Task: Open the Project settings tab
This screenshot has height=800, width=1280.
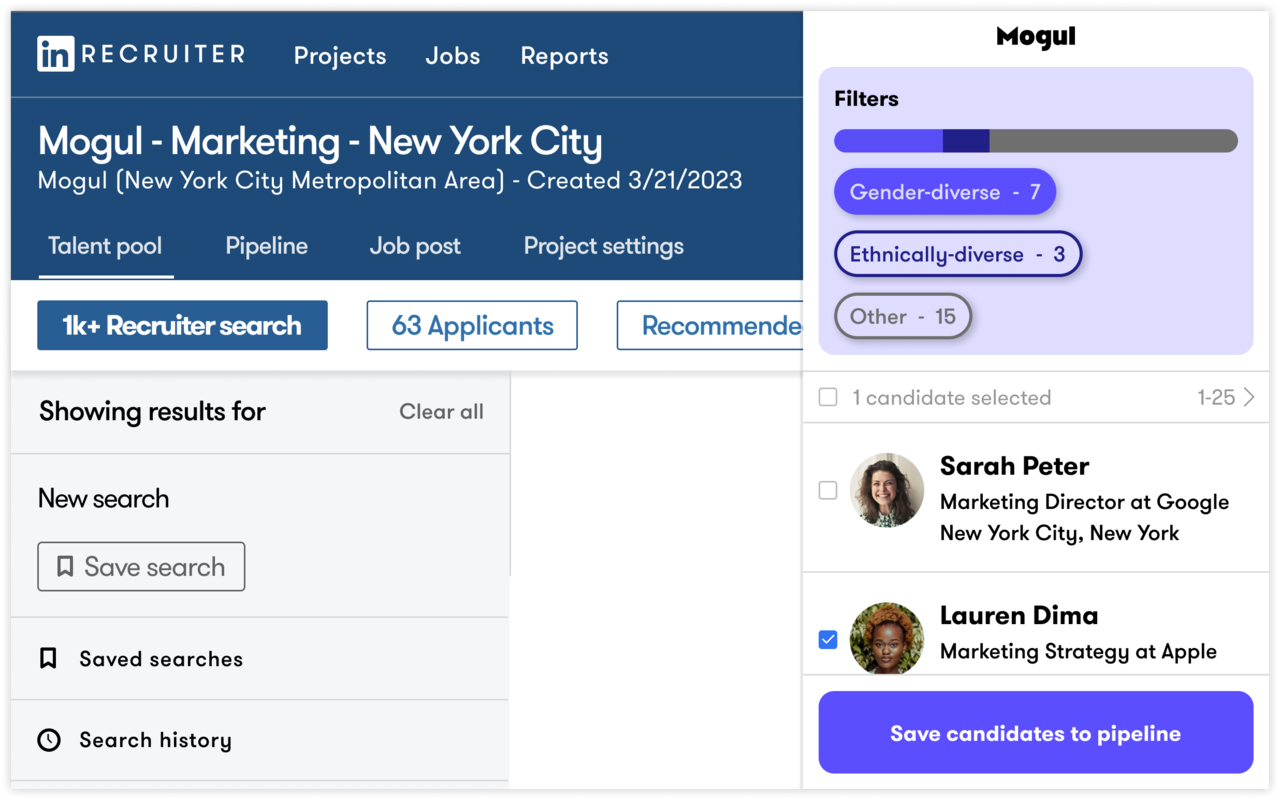Action: pyautogui.click(x=603, y=246)
